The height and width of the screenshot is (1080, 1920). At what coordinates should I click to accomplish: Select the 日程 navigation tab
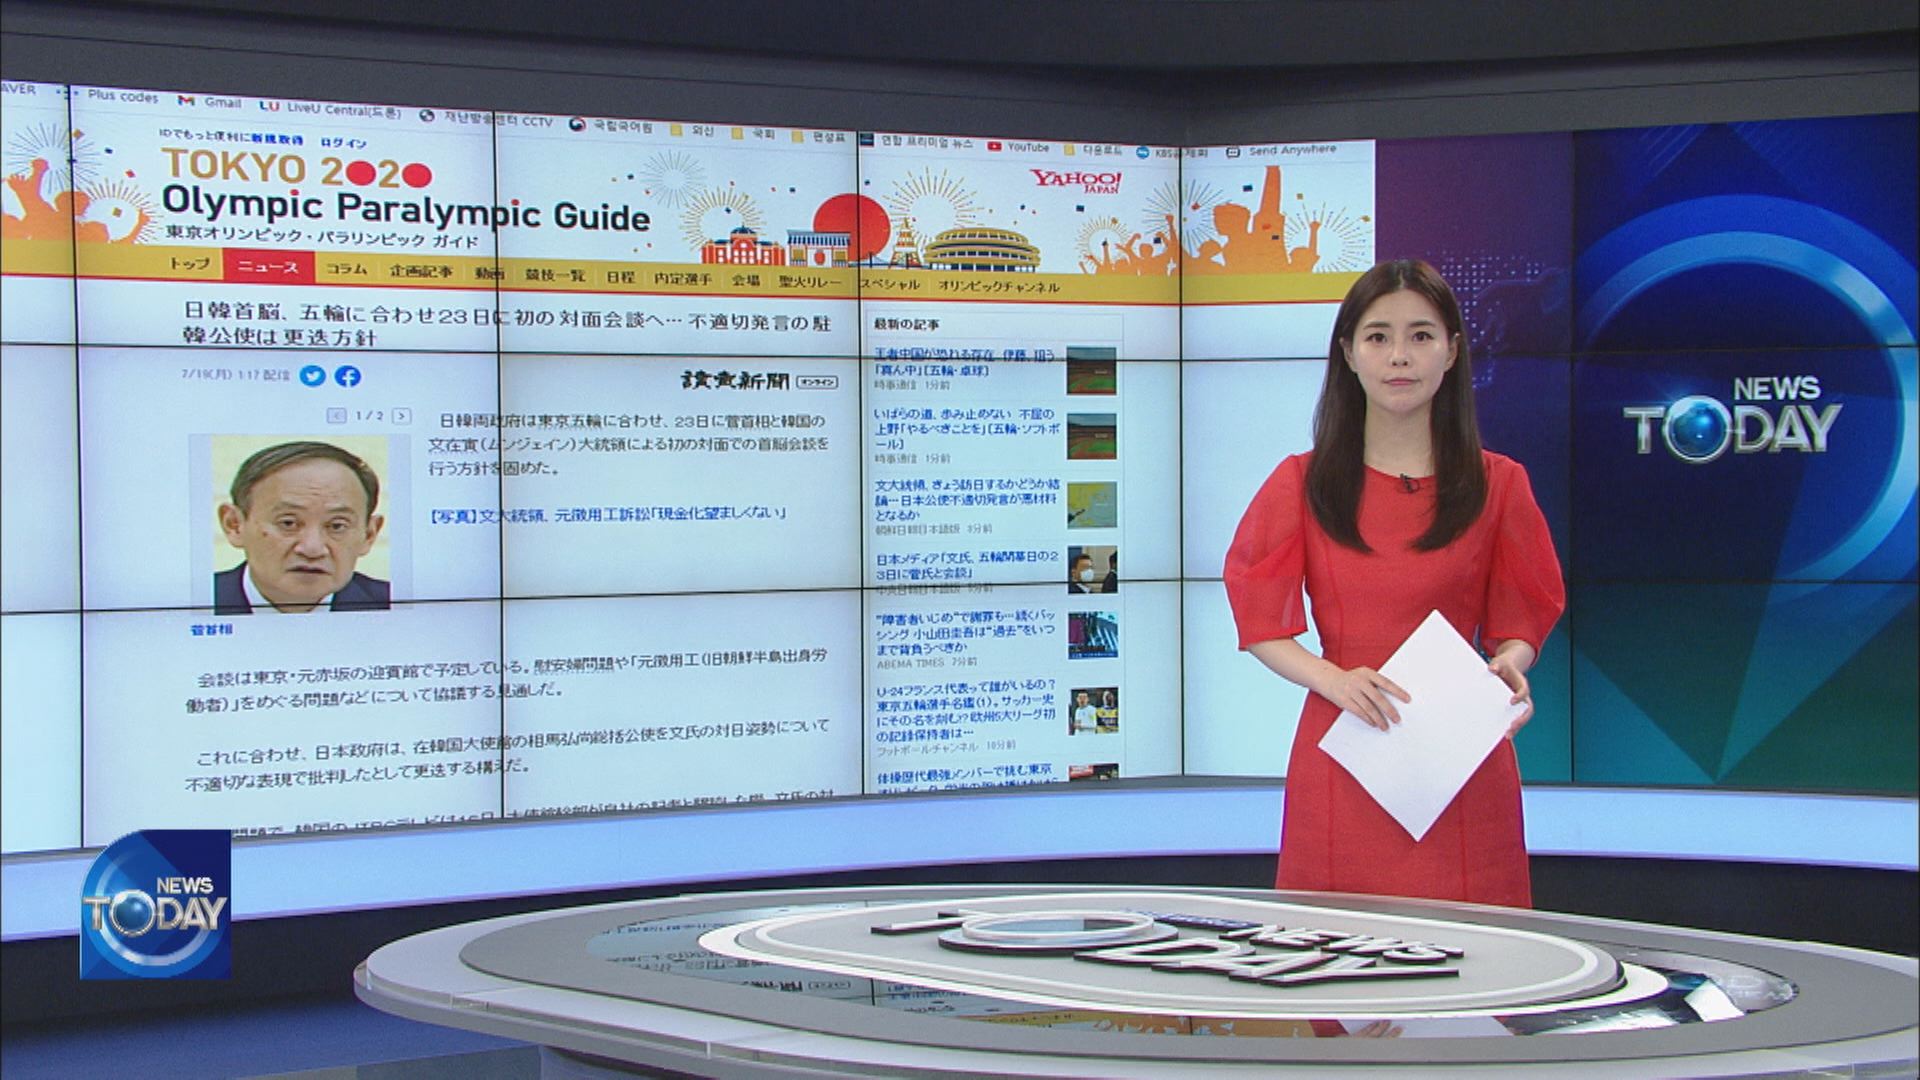pos(620,278)
